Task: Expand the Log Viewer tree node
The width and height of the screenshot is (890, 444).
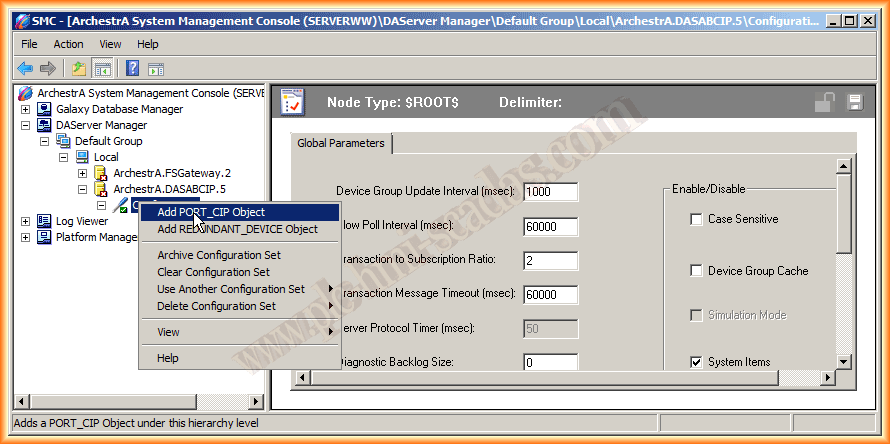Action: [x=26, y=221]
